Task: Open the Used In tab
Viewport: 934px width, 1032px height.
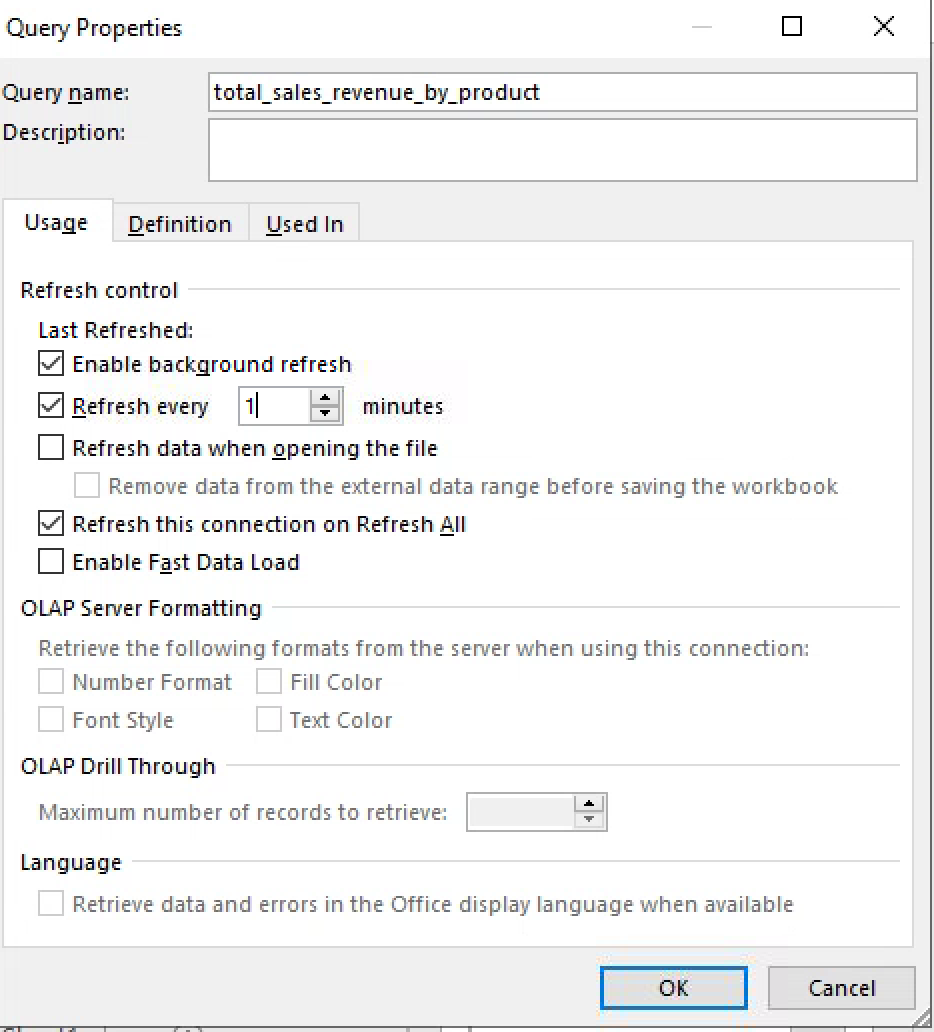Action: coord(303,224)
